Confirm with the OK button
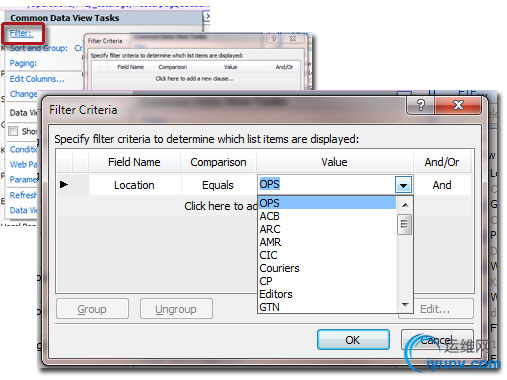The image size is (507, 380). tap(353, 340)
